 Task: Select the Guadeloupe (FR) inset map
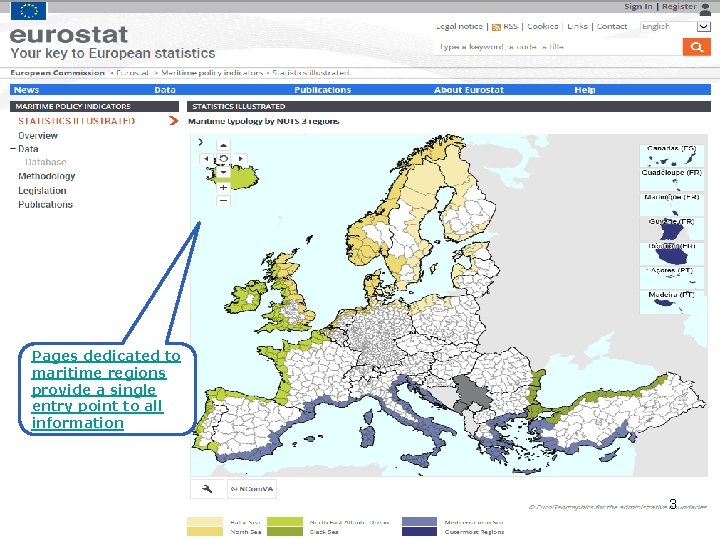[671, 180]
